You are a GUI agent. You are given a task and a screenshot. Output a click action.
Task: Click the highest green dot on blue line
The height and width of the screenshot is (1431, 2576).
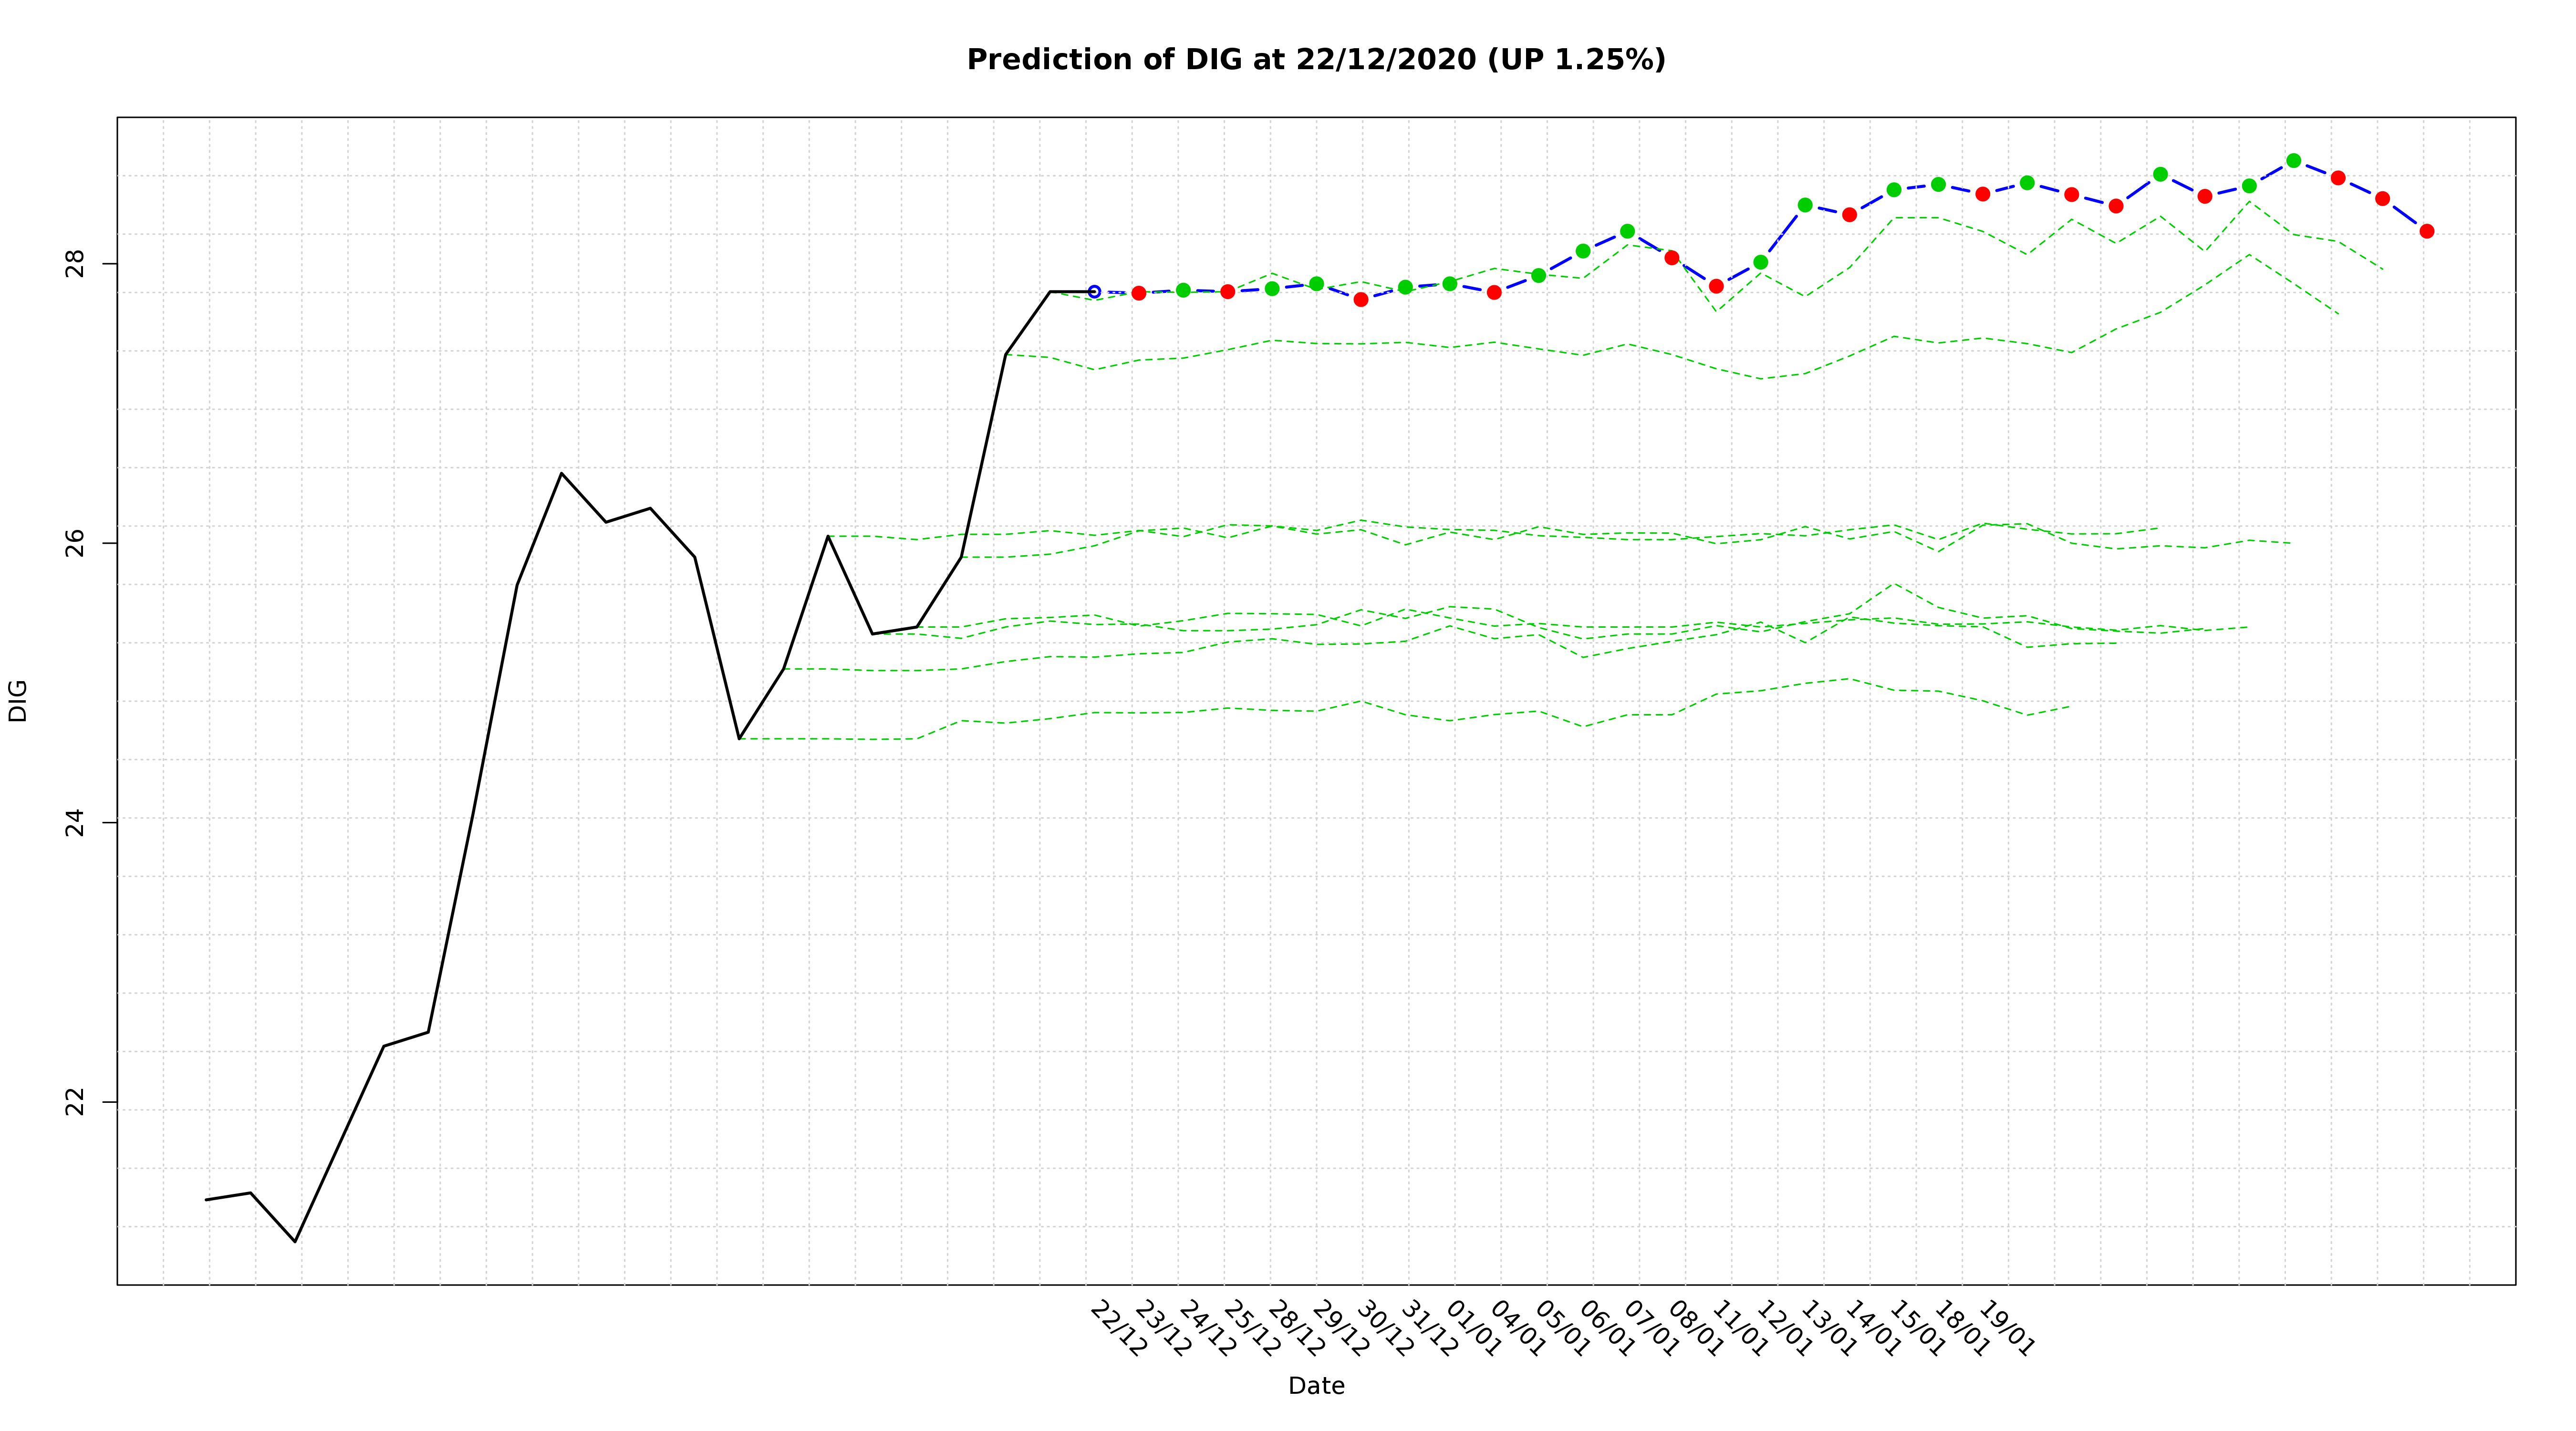2293,161
